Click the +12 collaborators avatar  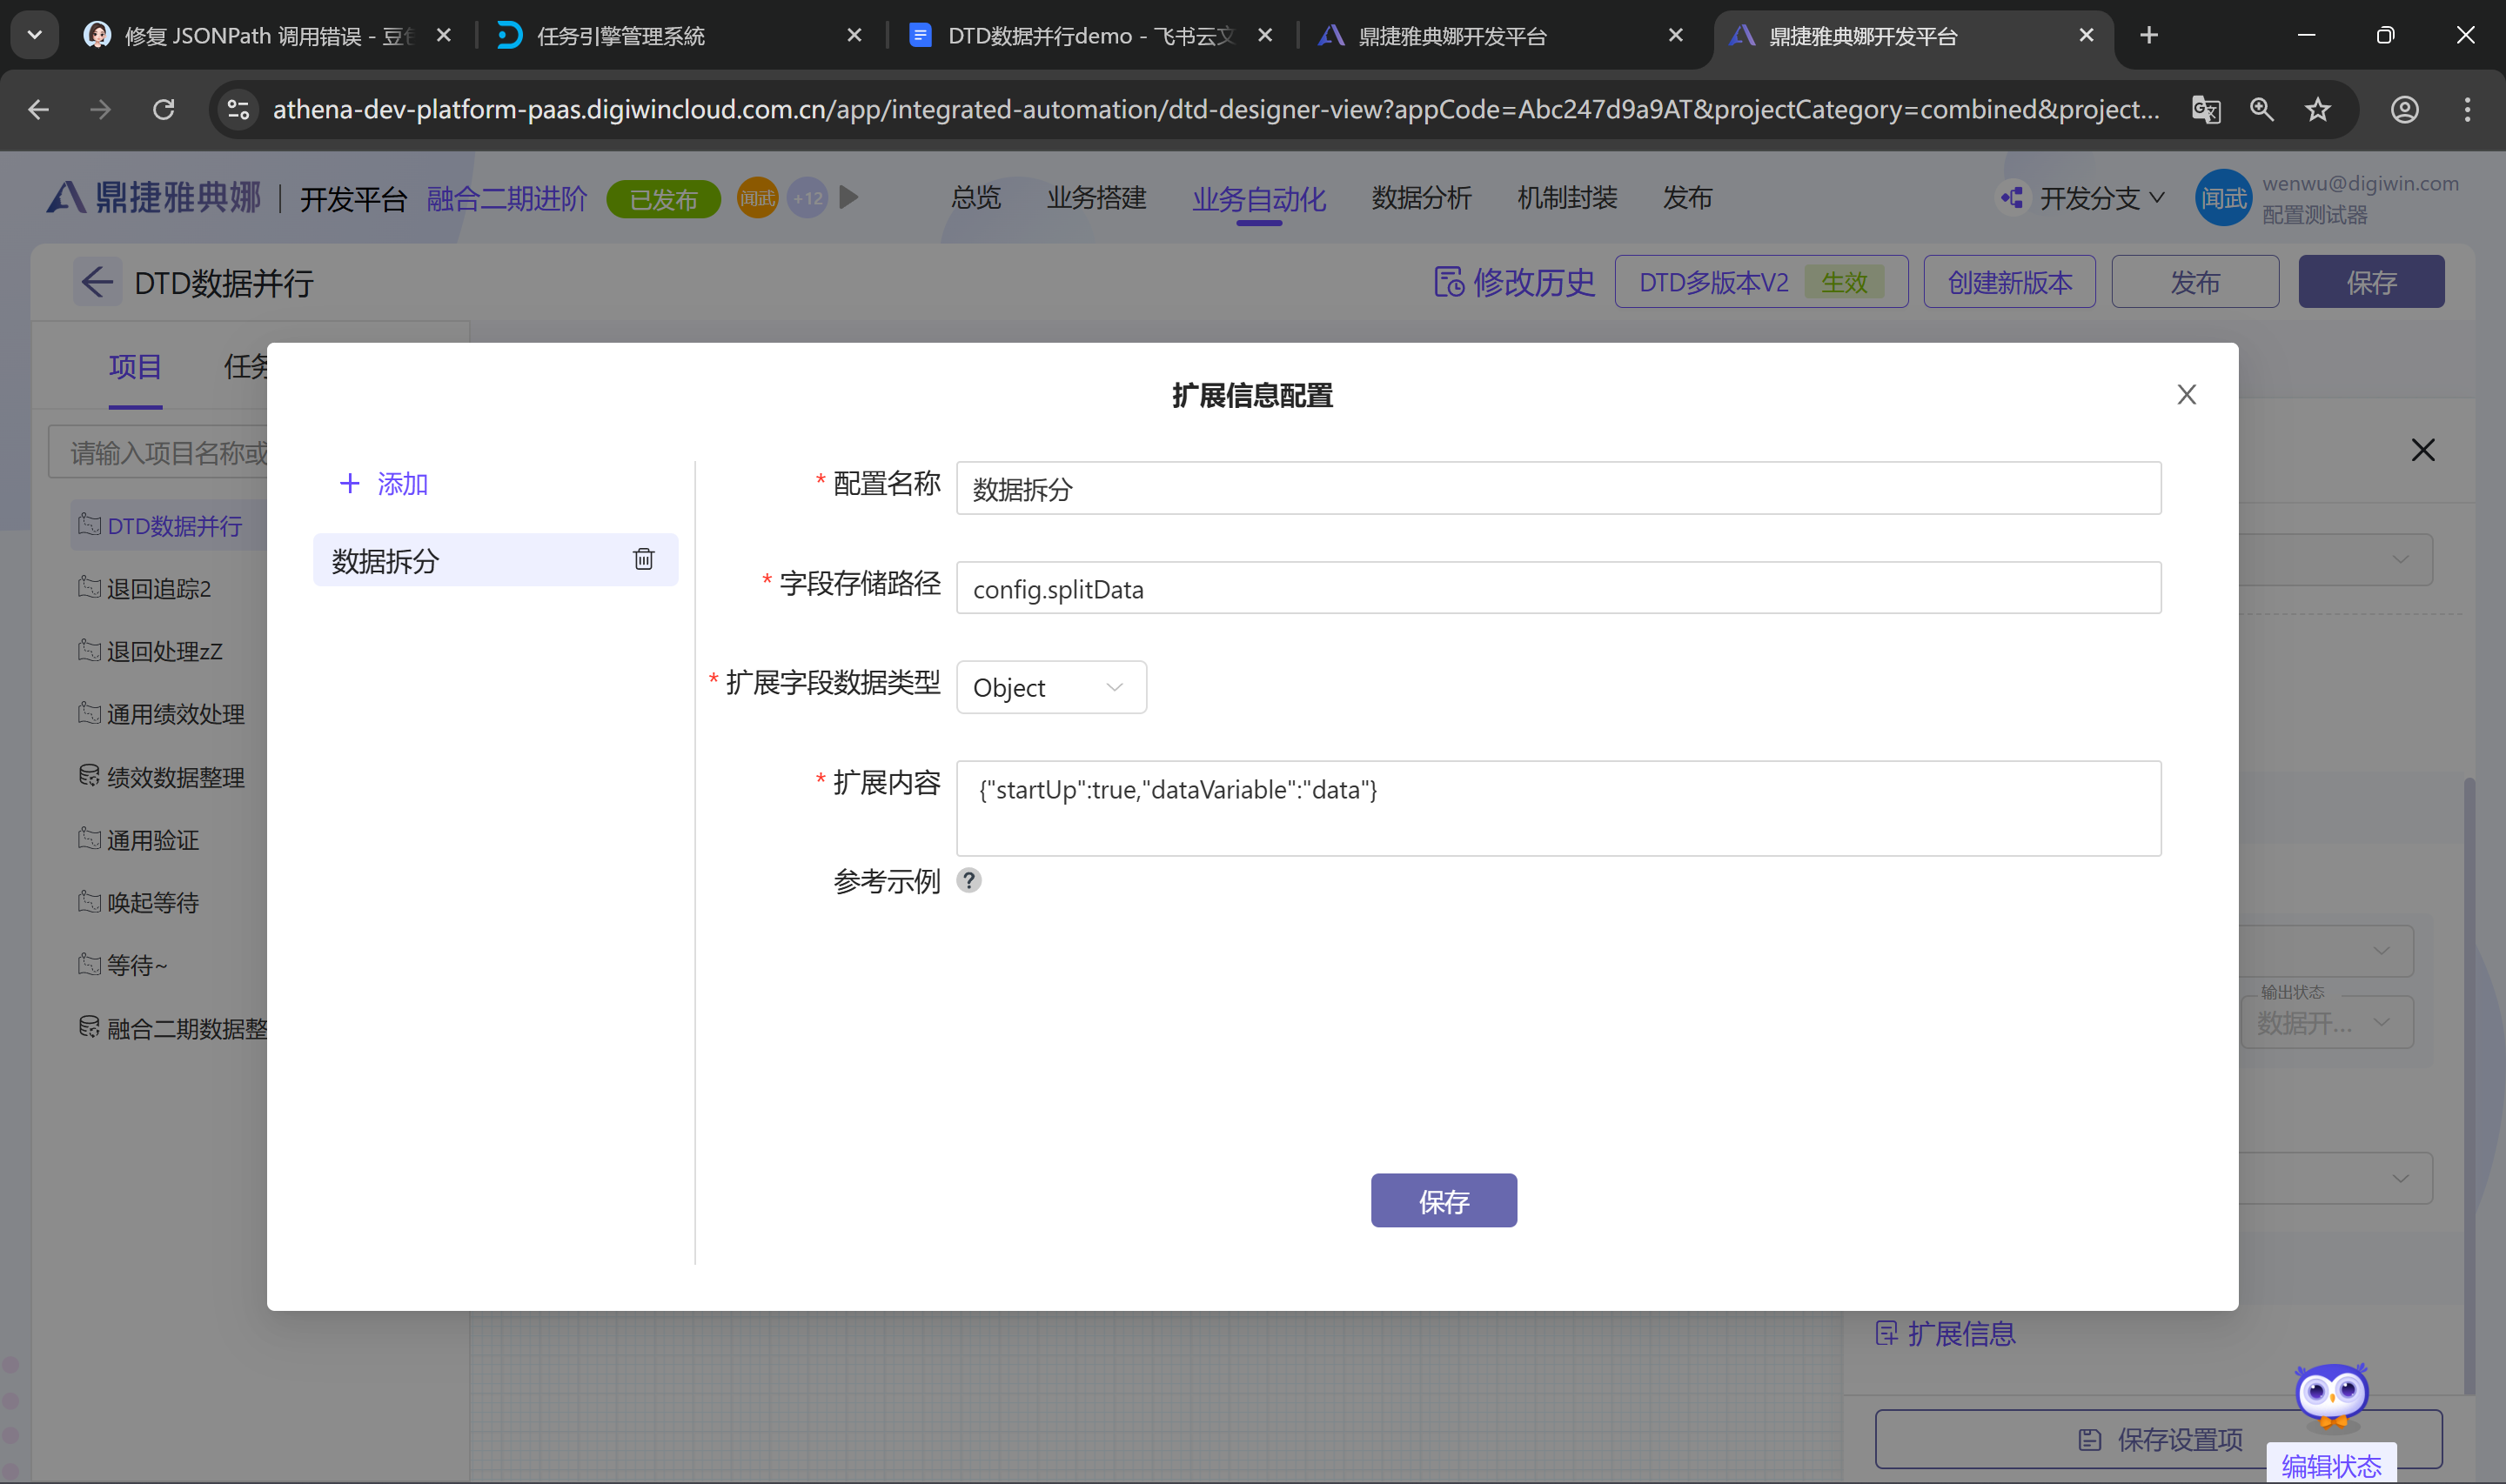tap(807, 198)
